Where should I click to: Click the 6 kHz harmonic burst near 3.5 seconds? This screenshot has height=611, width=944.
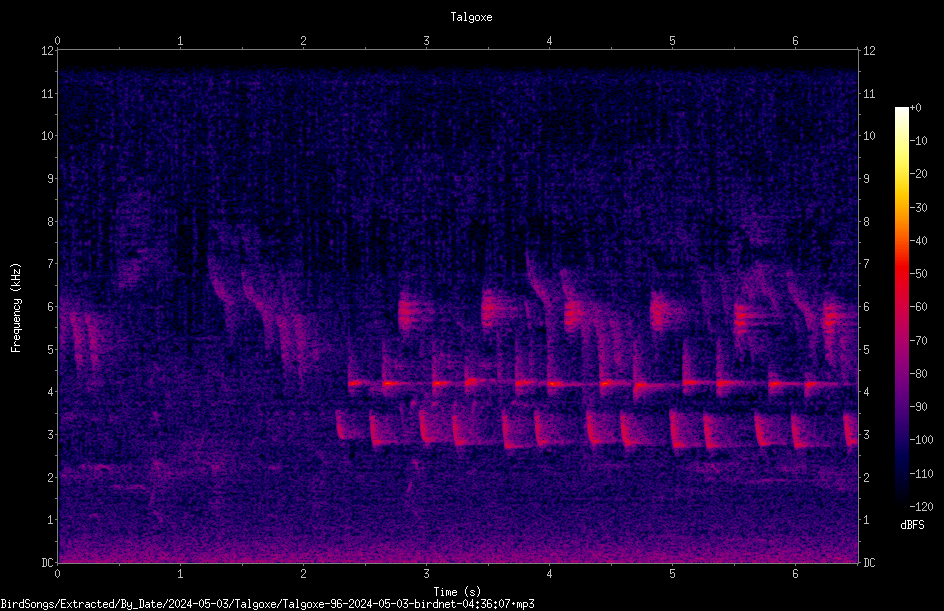[495, 310]
